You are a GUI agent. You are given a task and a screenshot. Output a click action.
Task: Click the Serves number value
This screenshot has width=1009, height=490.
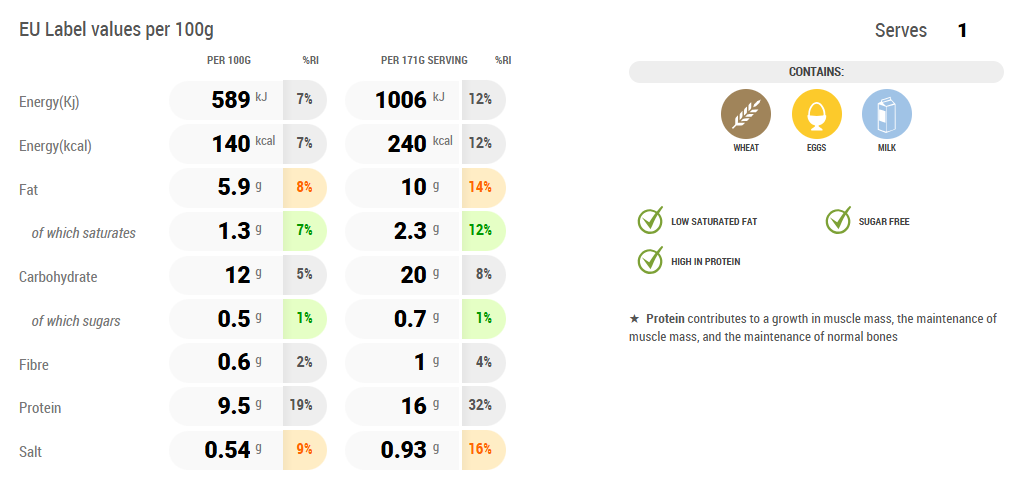click(962, 31)
